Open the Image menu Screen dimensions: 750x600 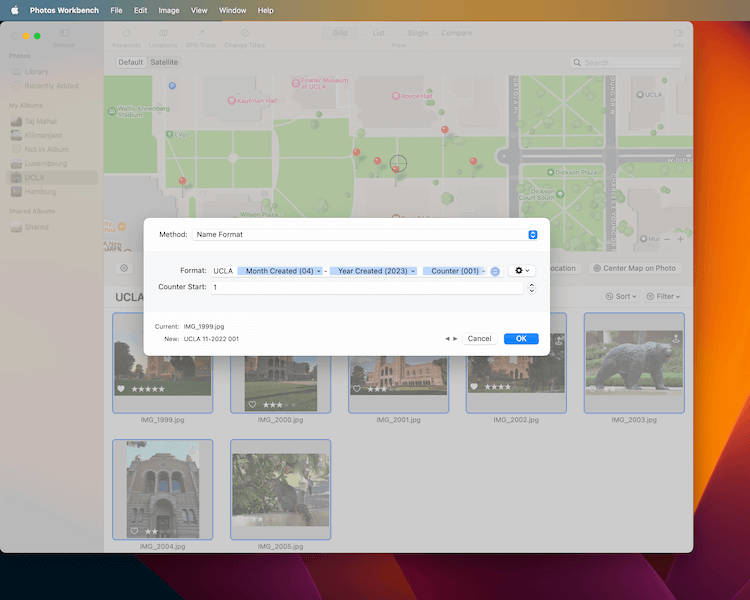click(x=169, y=10)
